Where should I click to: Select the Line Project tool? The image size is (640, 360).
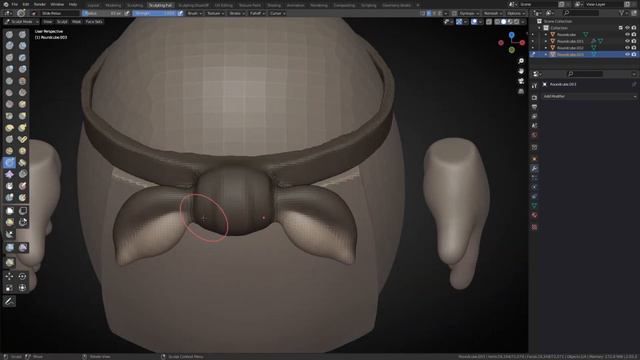(9, 234)
